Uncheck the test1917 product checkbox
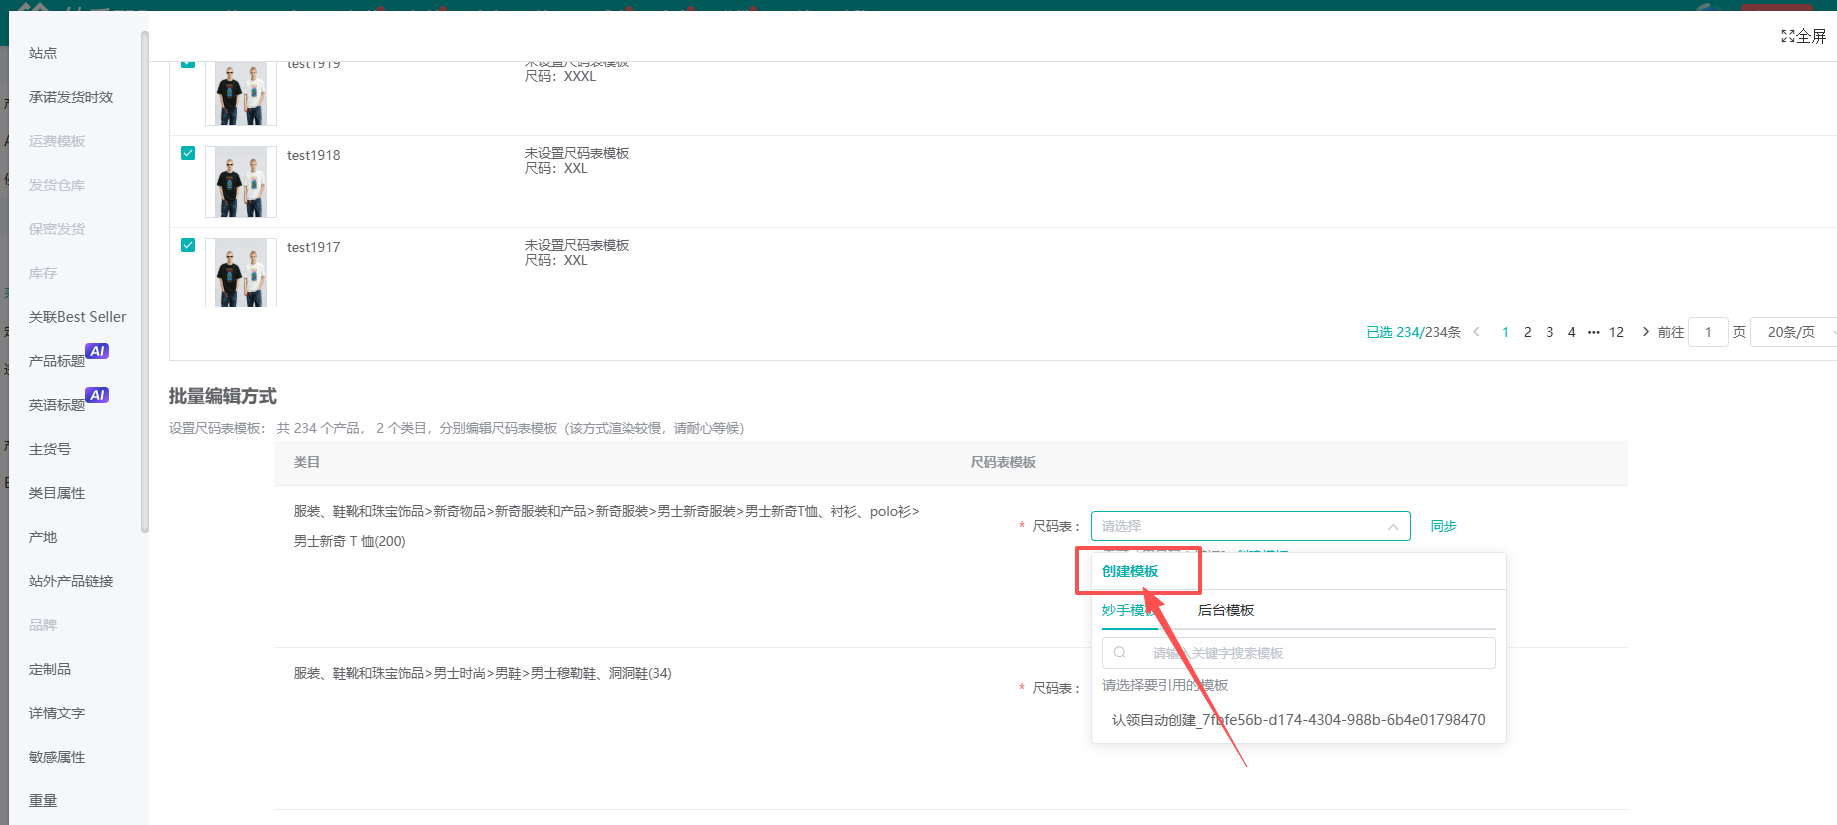This screenshot has width=1837, height=825. pos(188,245)
